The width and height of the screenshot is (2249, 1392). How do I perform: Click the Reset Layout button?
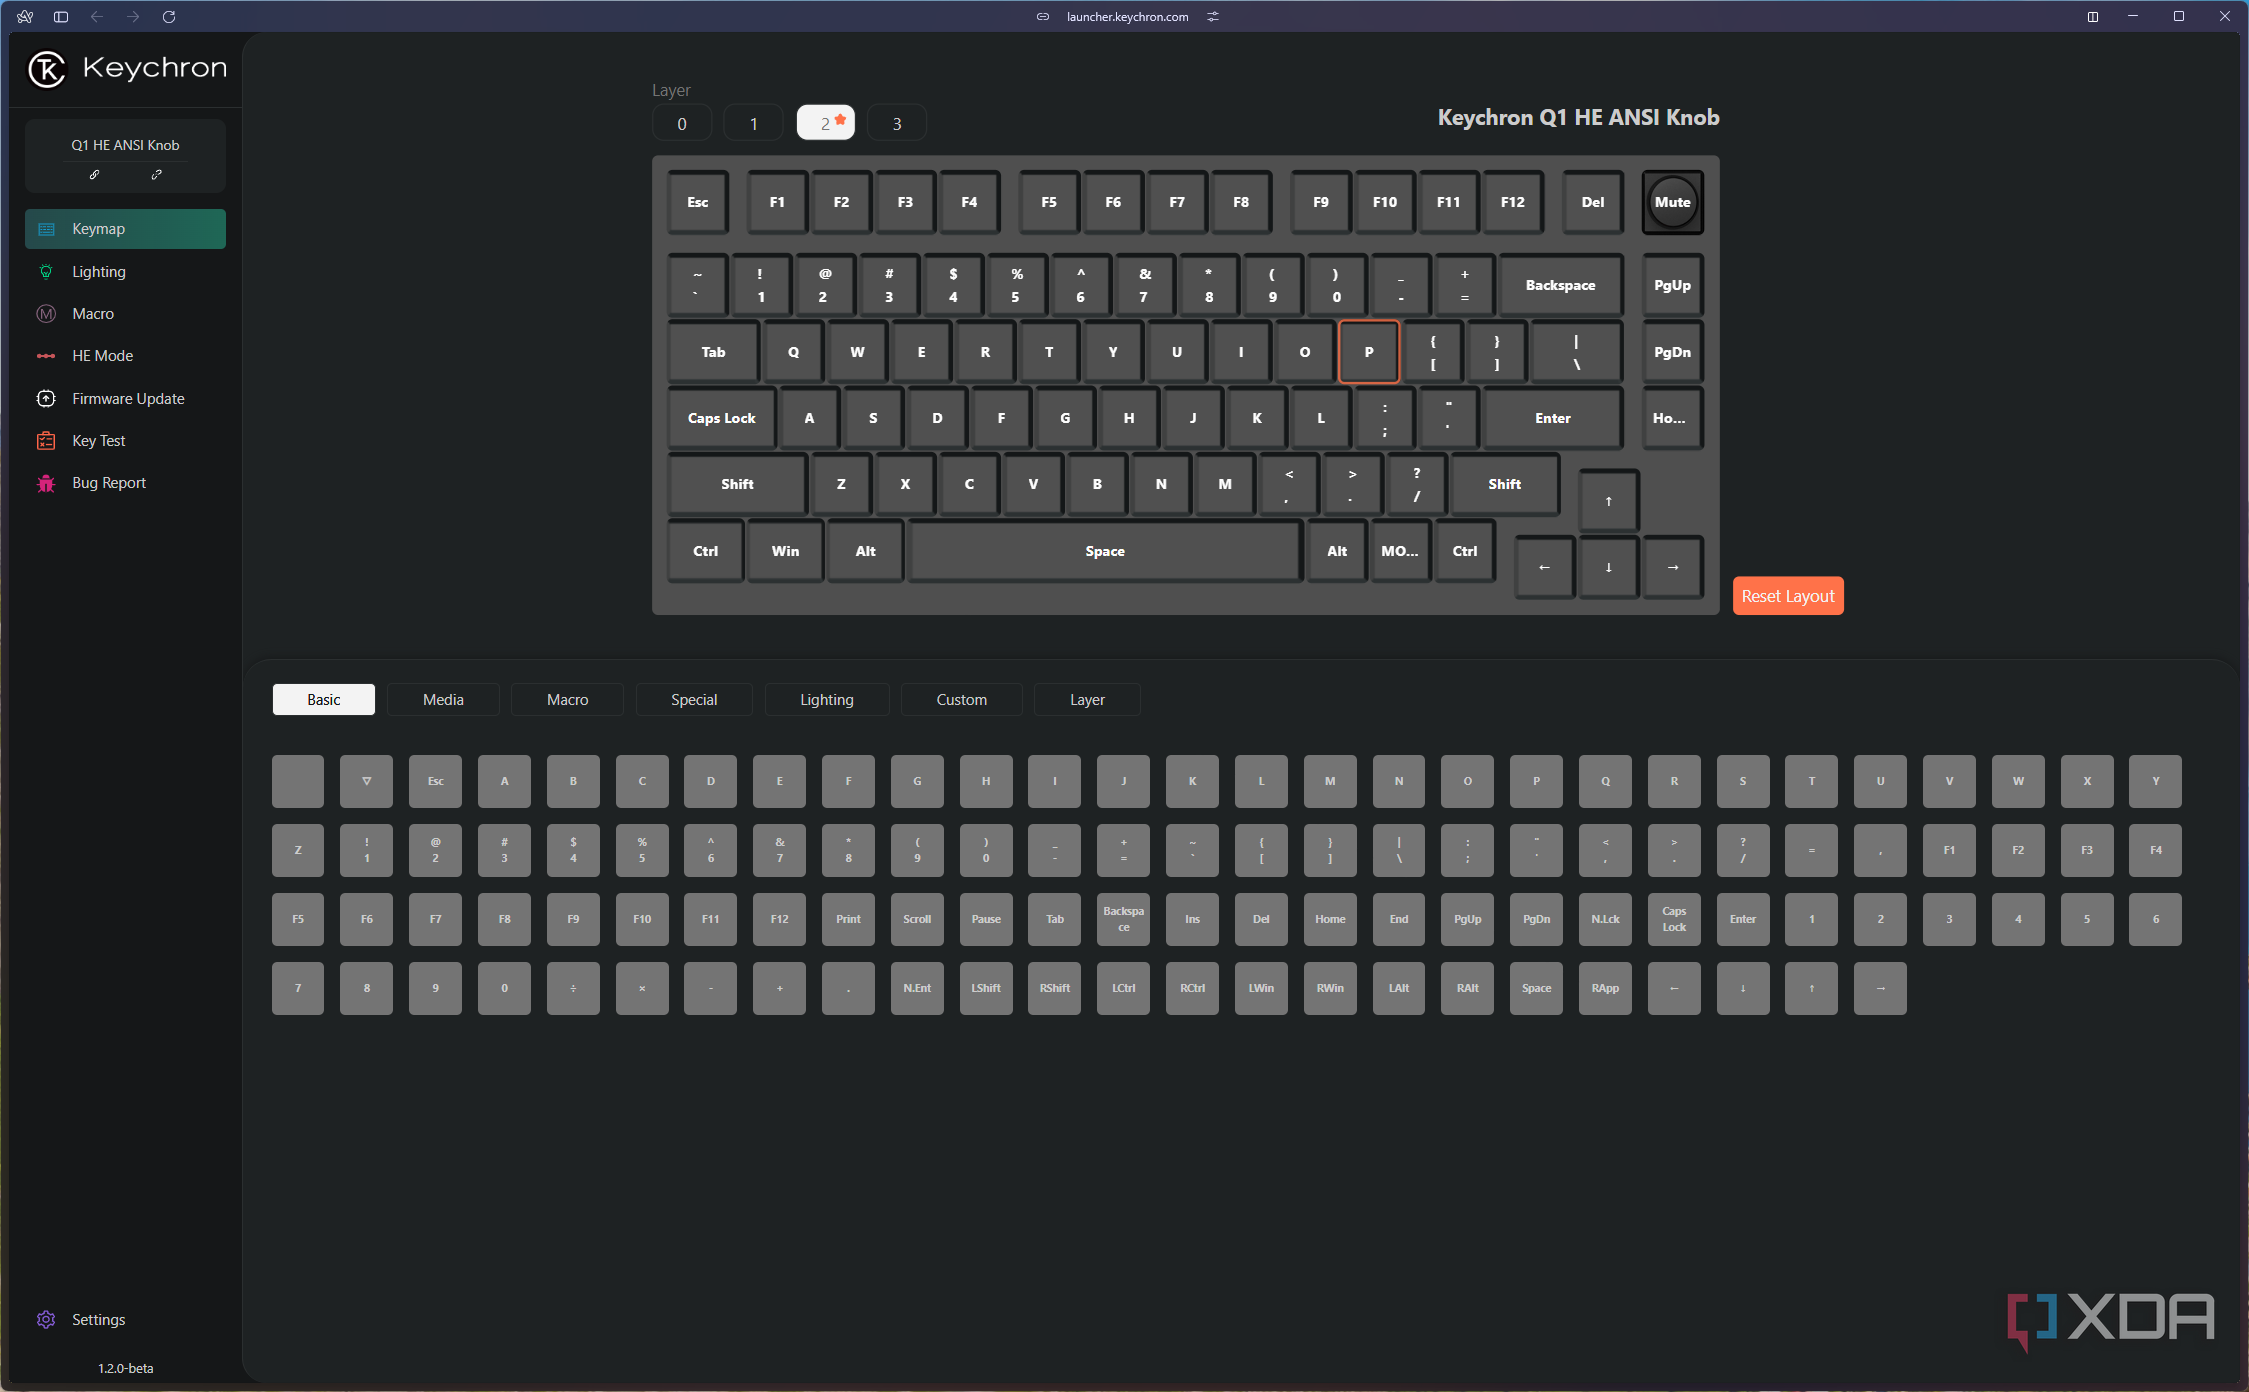tap(1788, 596)
